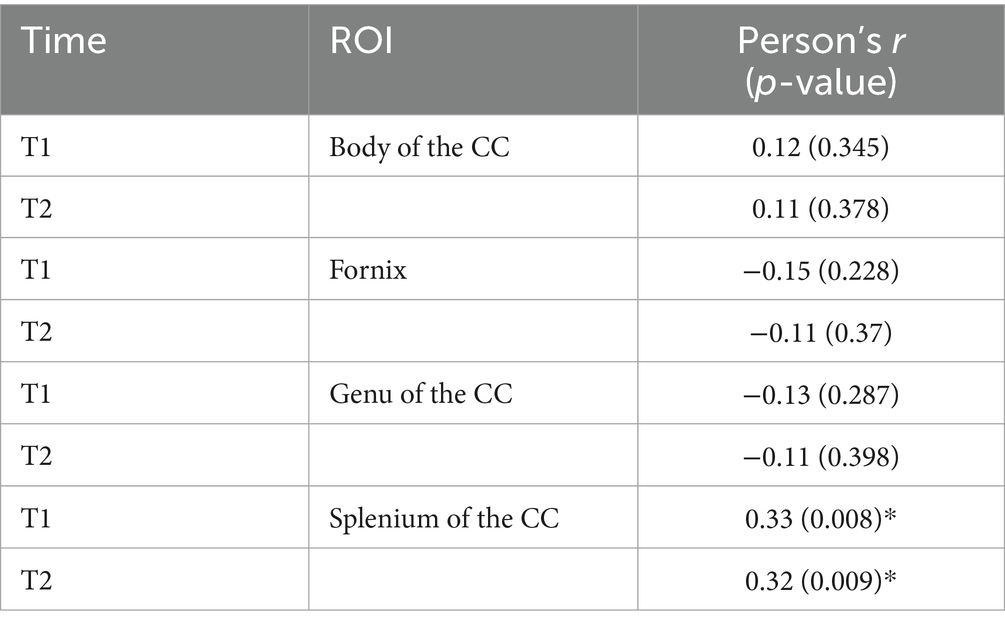Image resolution: width=1005 pixels, height=628 pixels.
Task: Click the Fornix cell
Action: coord(368,270)
